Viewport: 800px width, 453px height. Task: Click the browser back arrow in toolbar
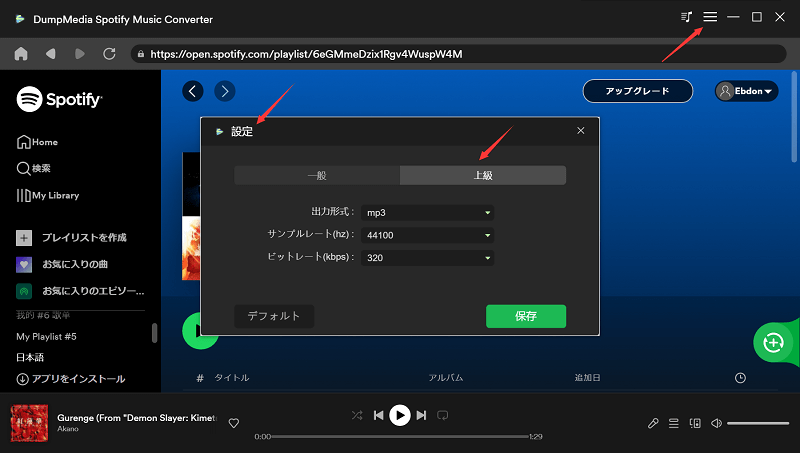50,54
